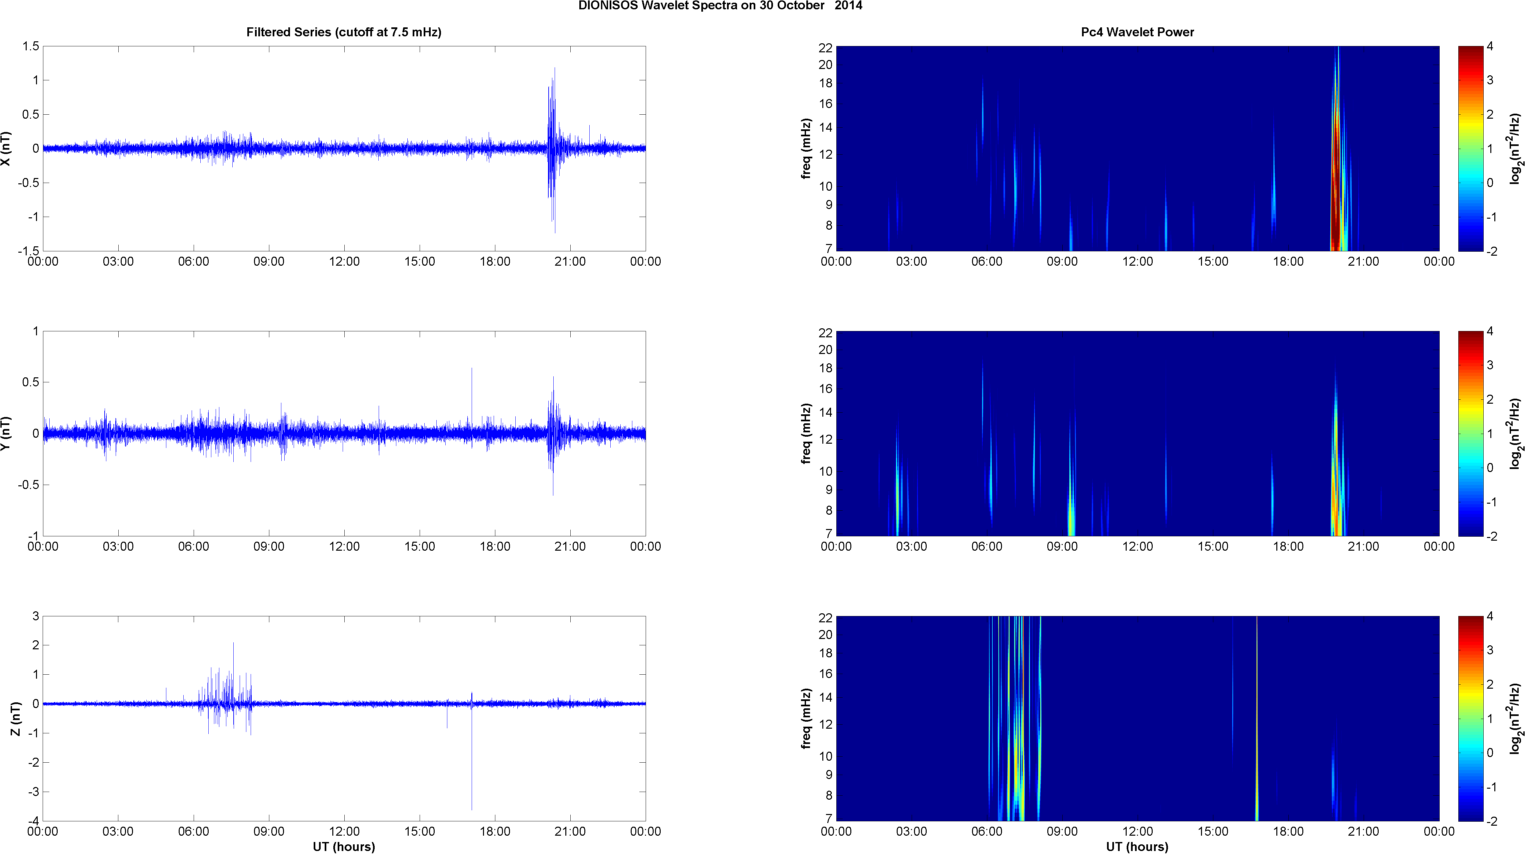Select the "Filtered Series (cutoff at 7.5 mHz)" heading

[344, 32]
